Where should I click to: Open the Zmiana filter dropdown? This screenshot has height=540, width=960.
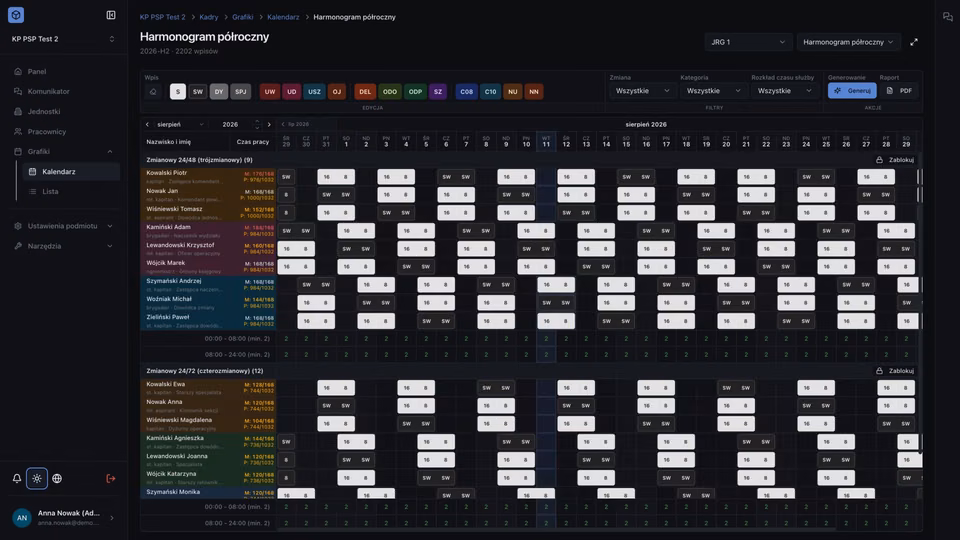click(642, 91)
